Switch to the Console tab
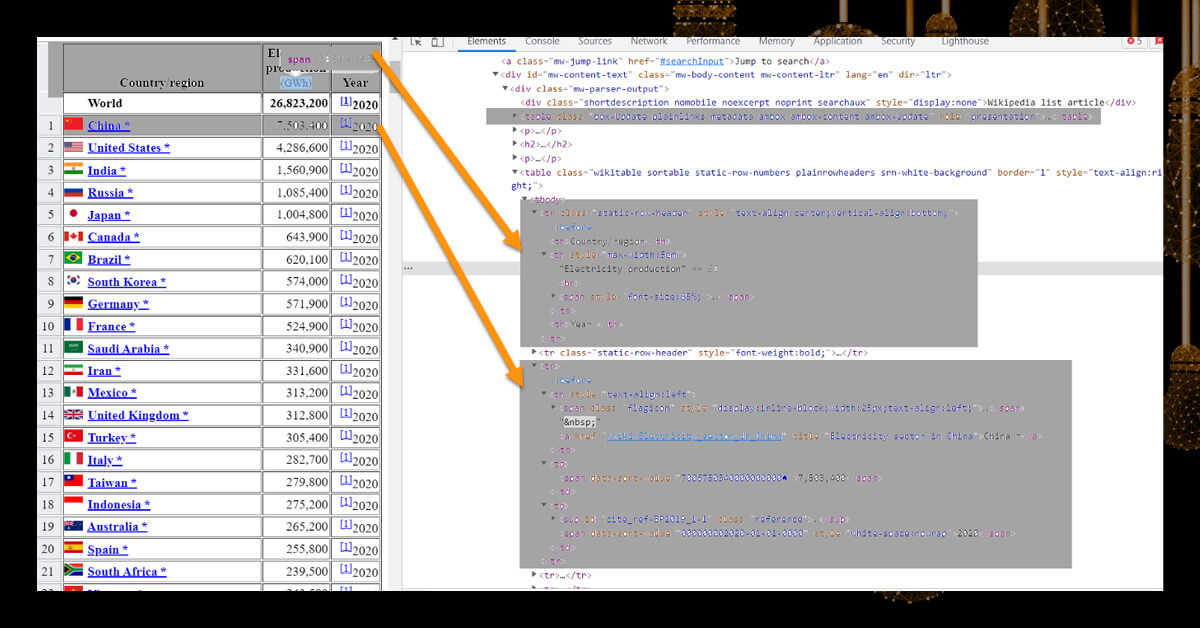The width and height of the screenshot is (1200, 628). (542, 42)
